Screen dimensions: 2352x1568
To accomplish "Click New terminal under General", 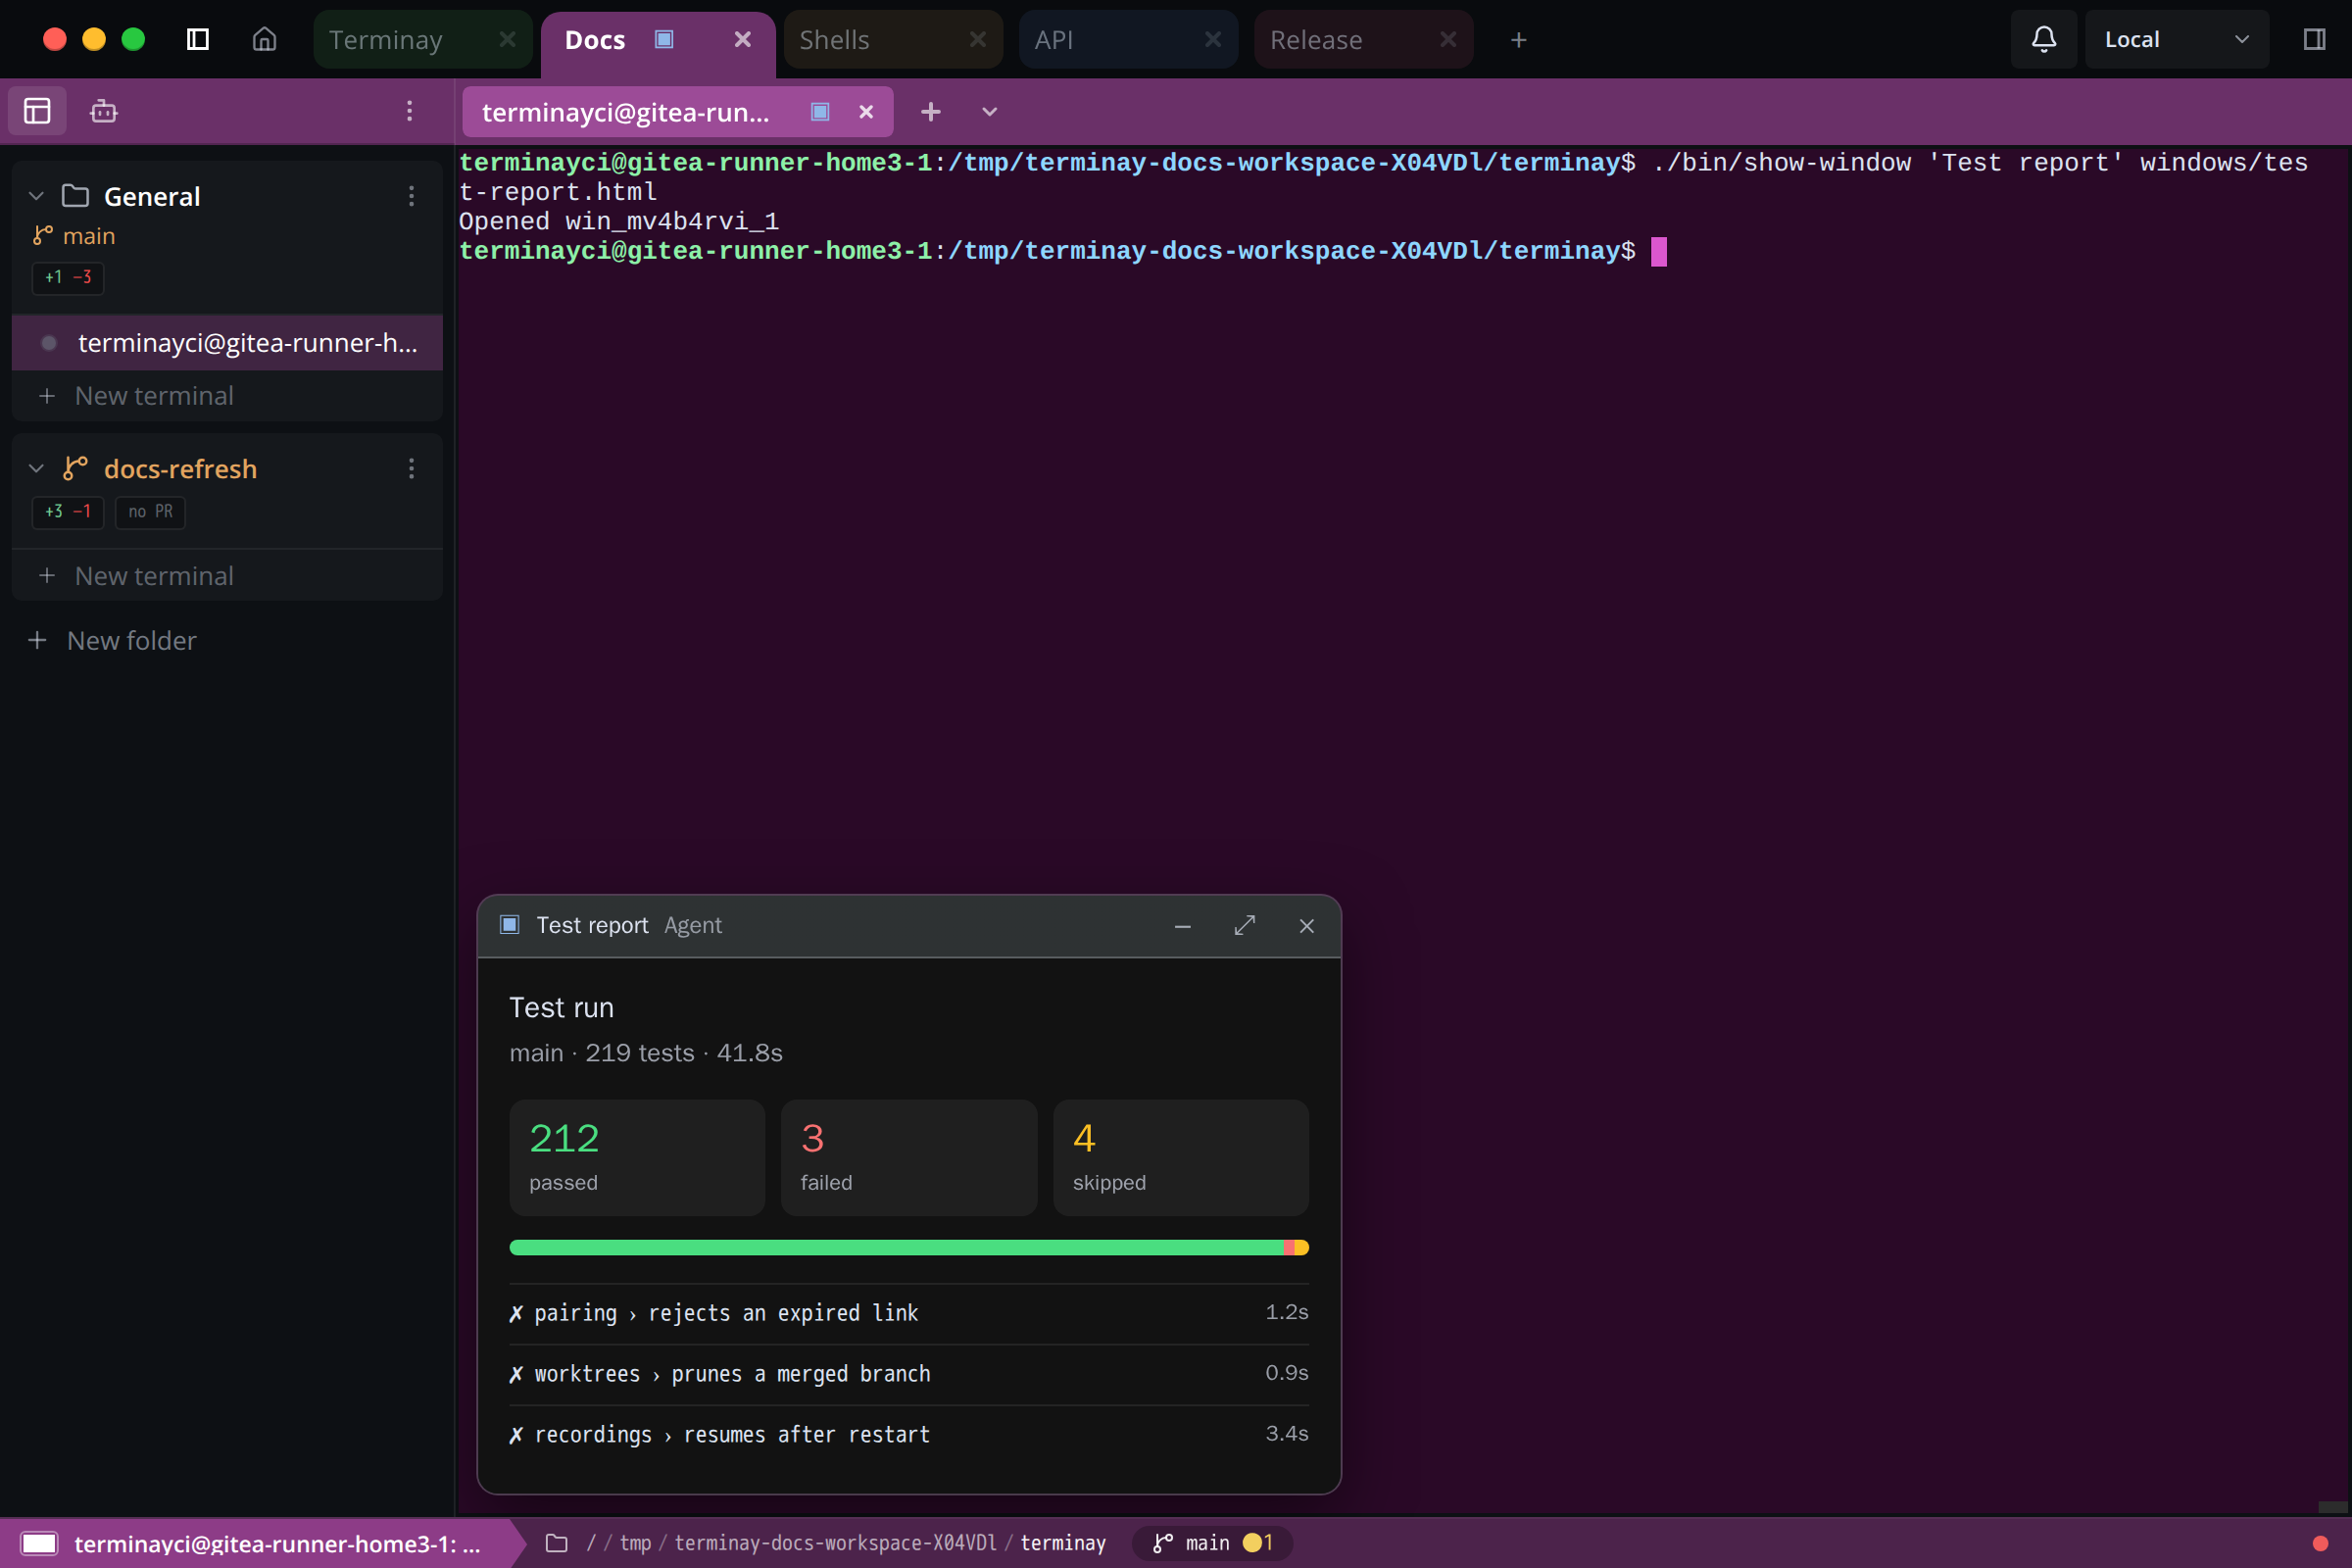I will [x=227, y=396].
